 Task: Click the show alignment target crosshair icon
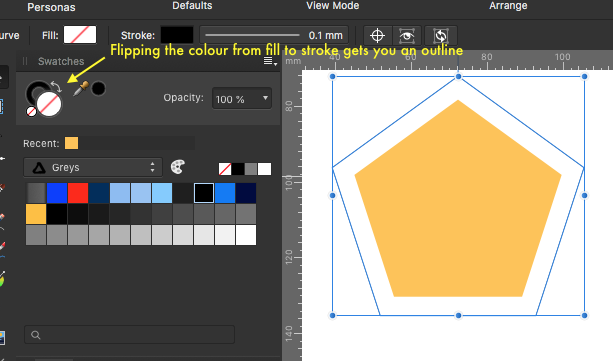(x=377, y=36)
